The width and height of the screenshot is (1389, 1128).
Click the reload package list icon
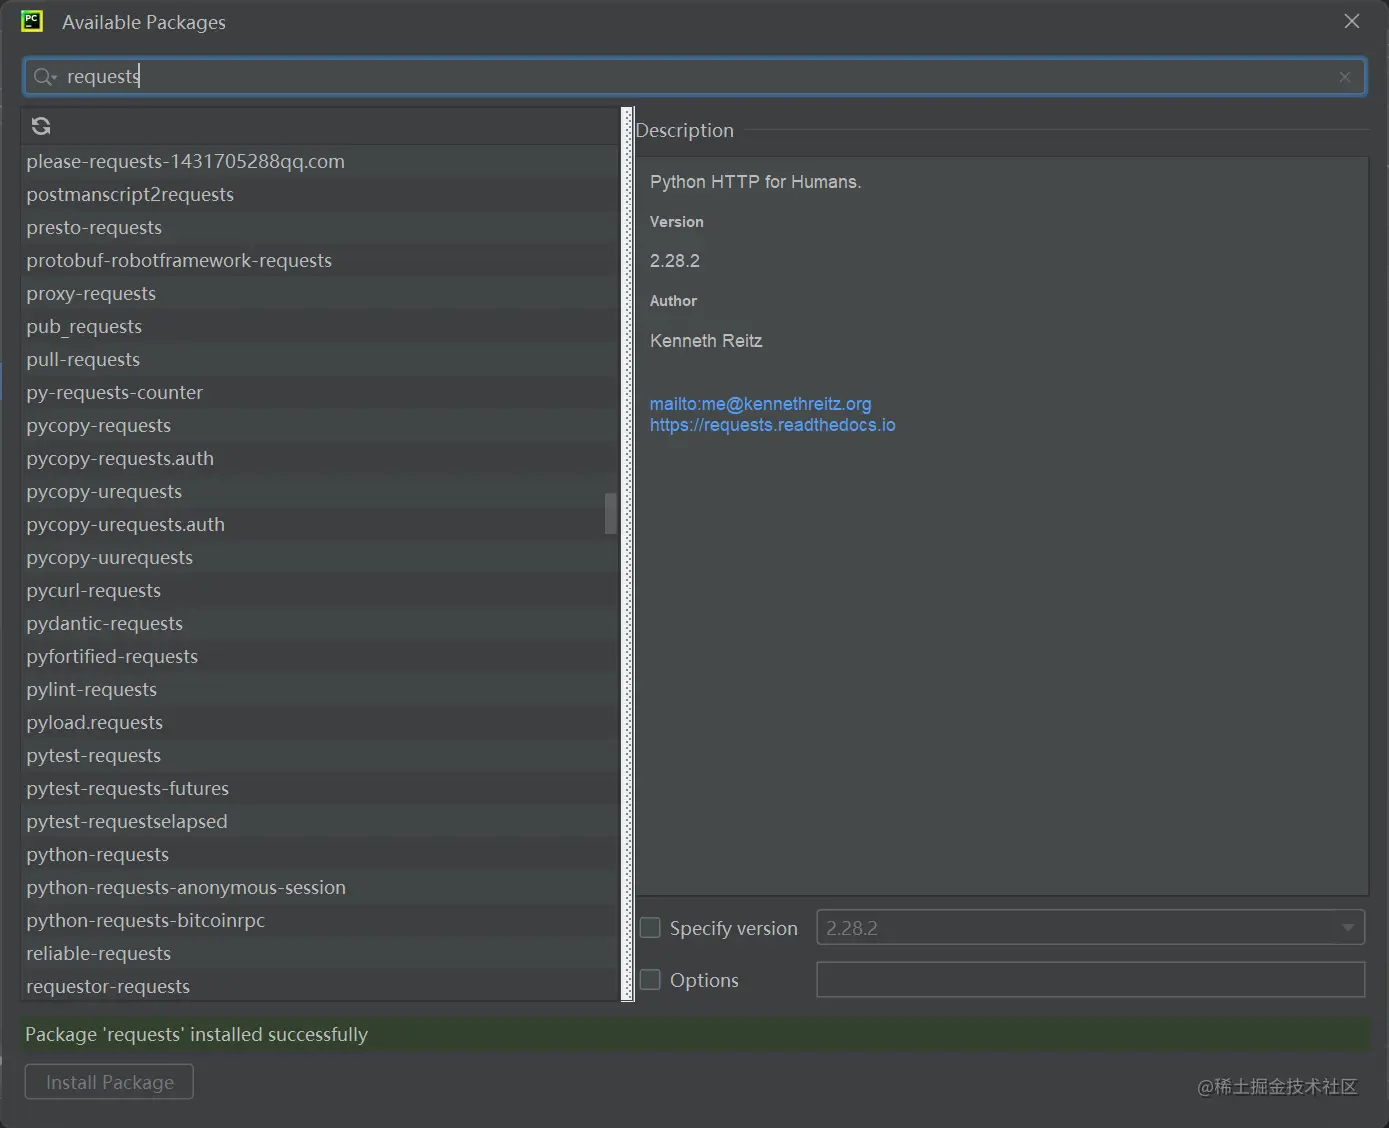(x=41, y=126)
